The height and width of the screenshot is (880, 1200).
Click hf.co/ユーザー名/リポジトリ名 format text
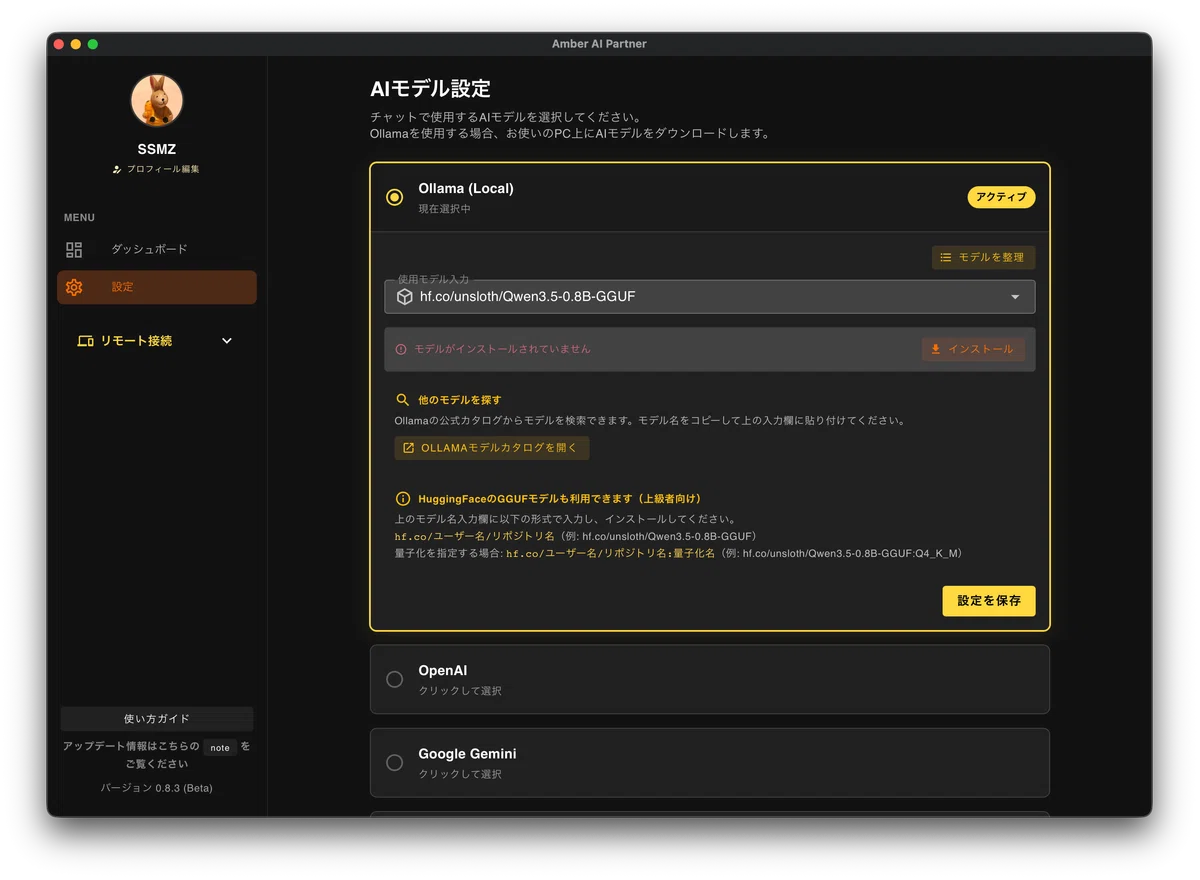(x=475, y=537)
